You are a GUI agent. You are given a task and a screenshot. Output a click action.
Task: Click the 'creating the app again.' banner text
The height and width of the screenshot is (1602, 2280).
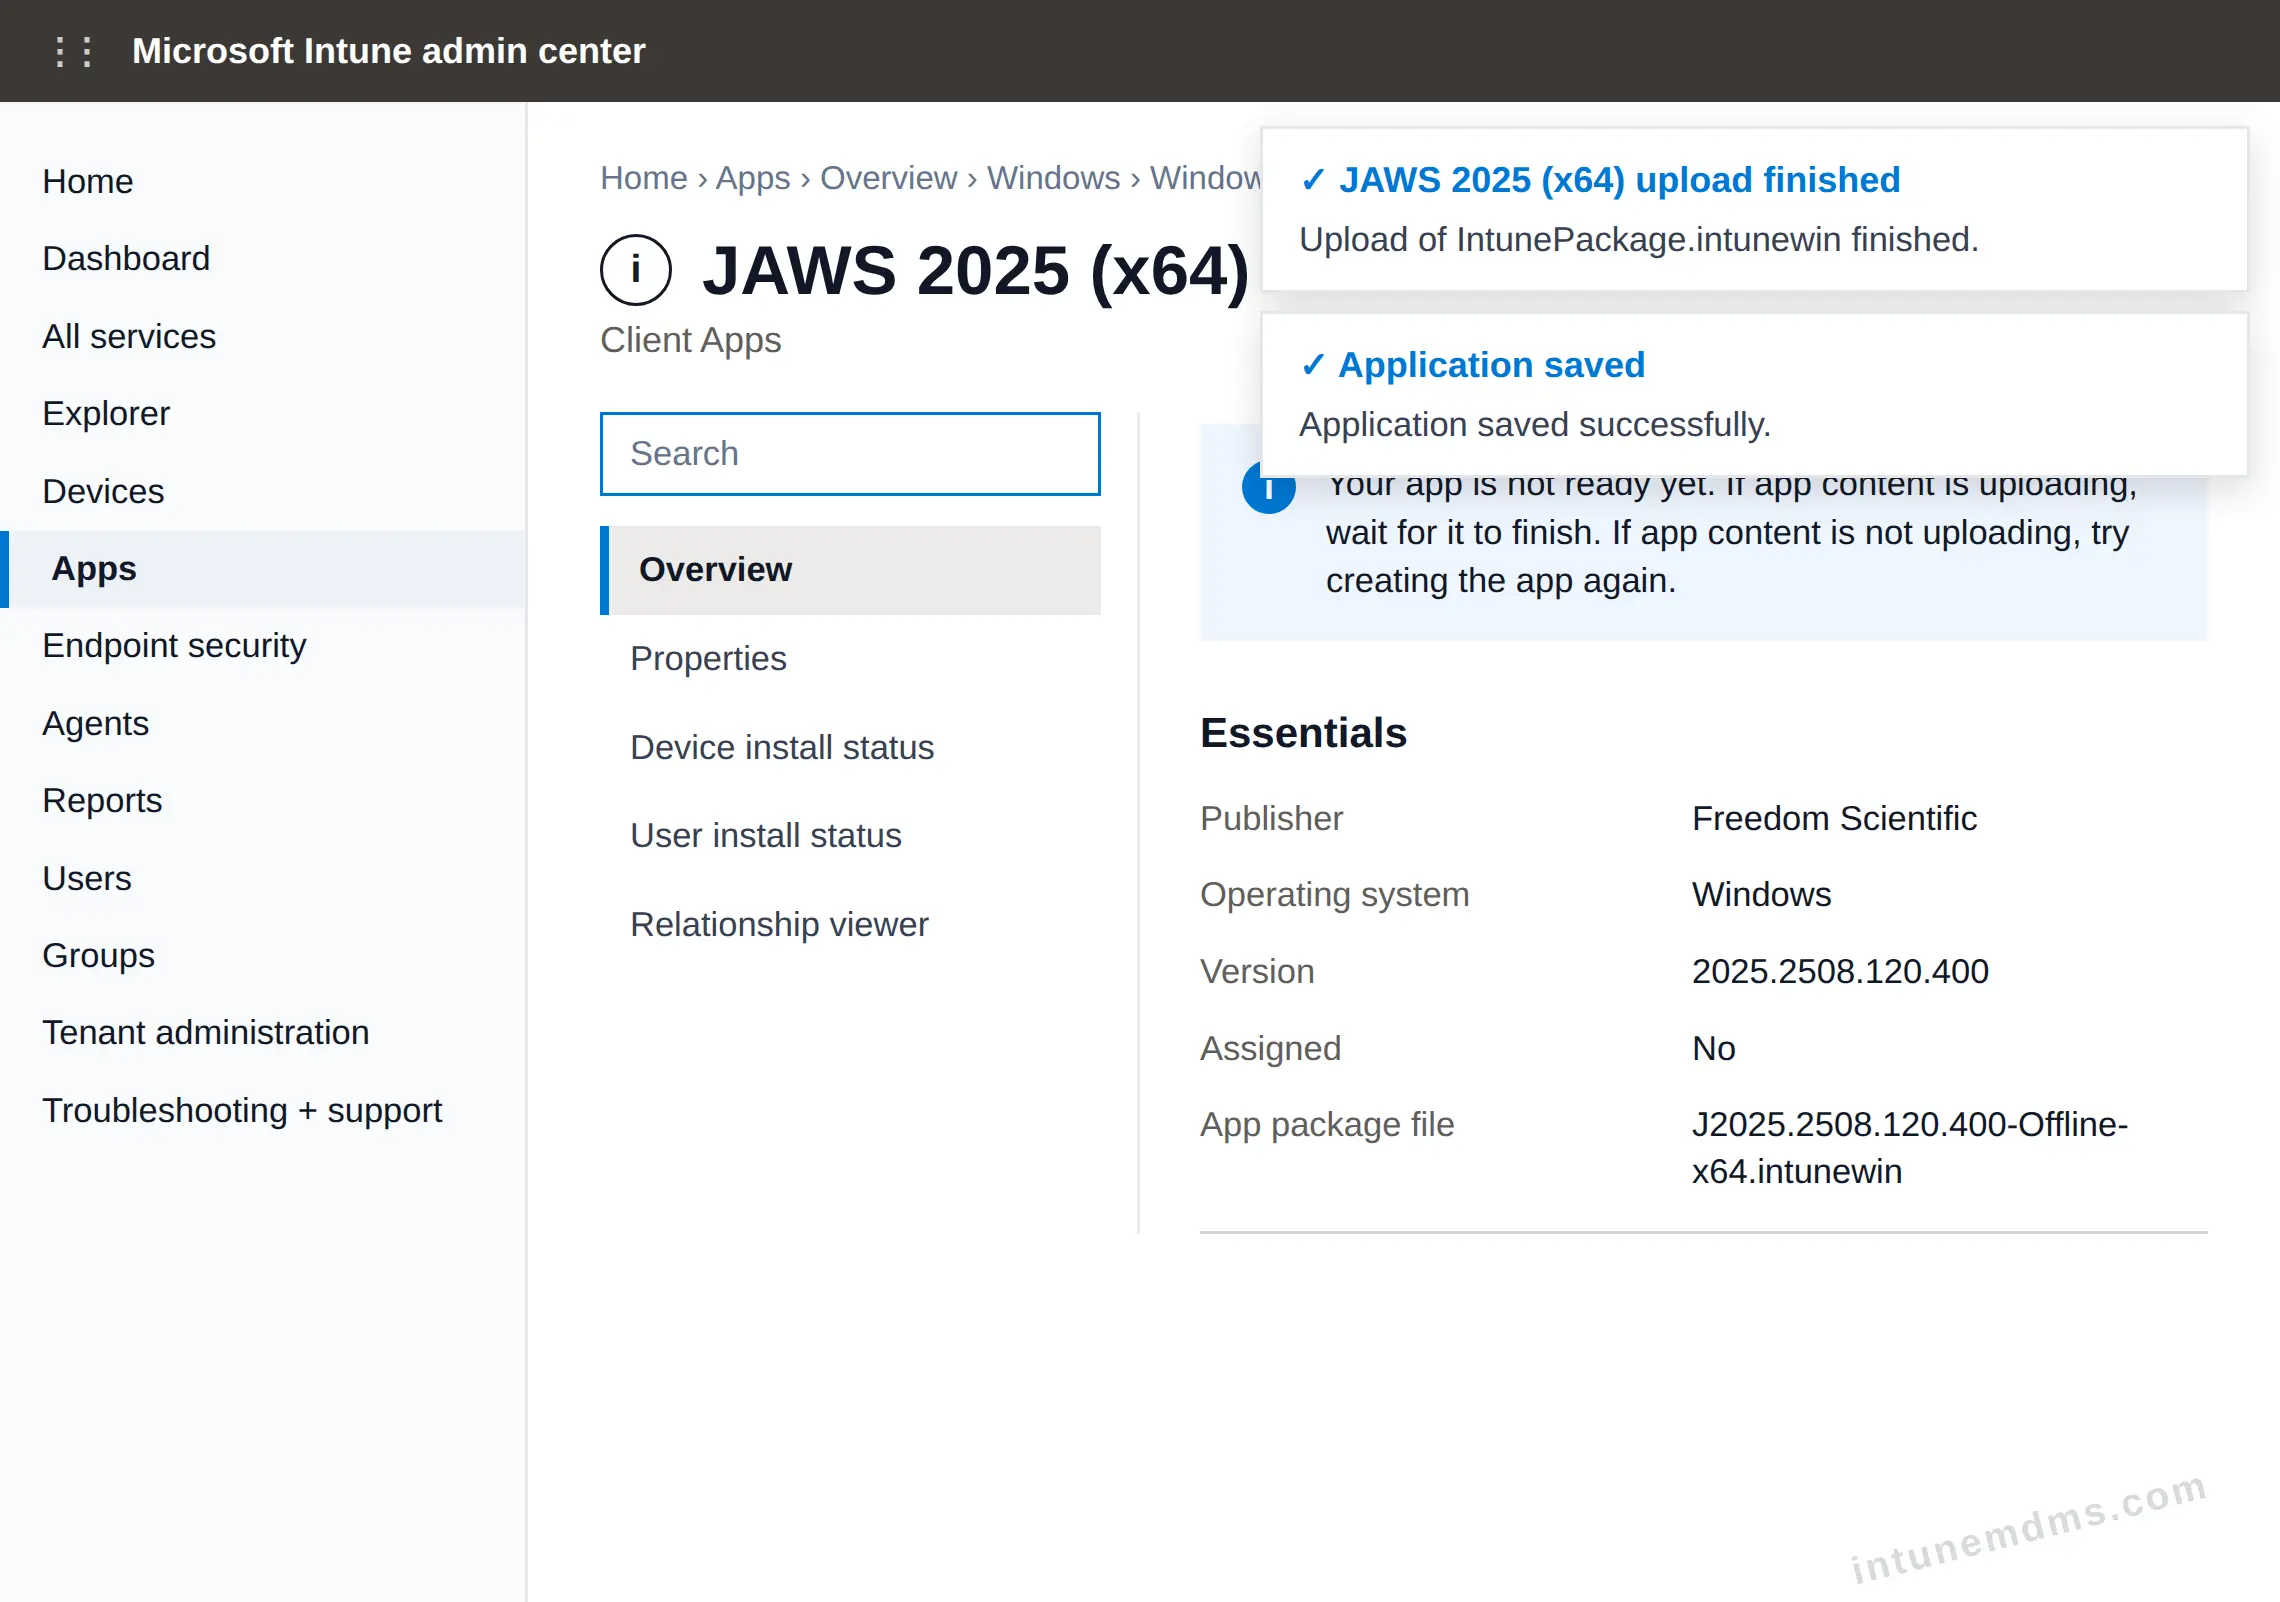click(x=1501, y=581)
